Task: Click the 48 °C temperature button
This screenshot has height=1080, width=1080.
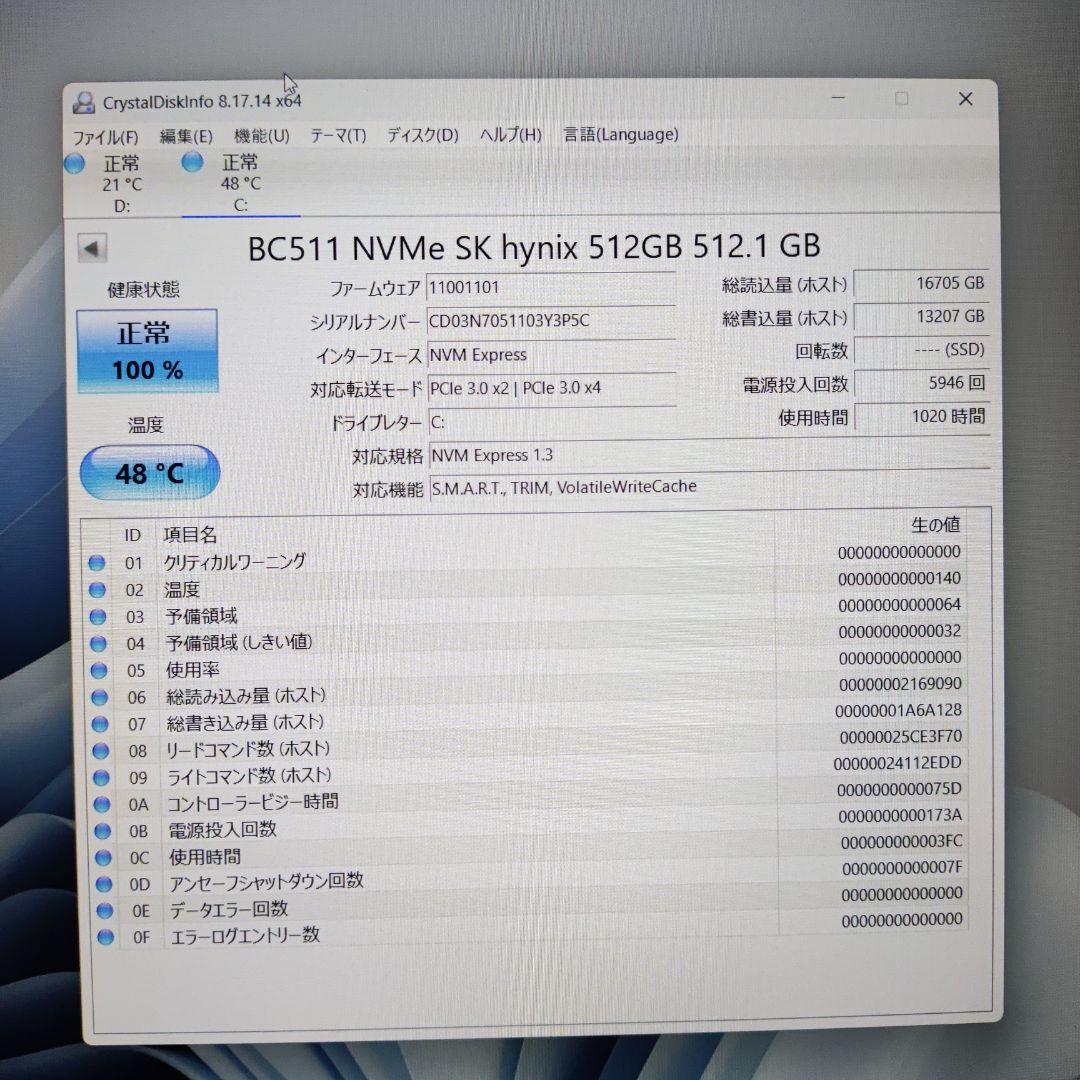Action: point(150,472)
